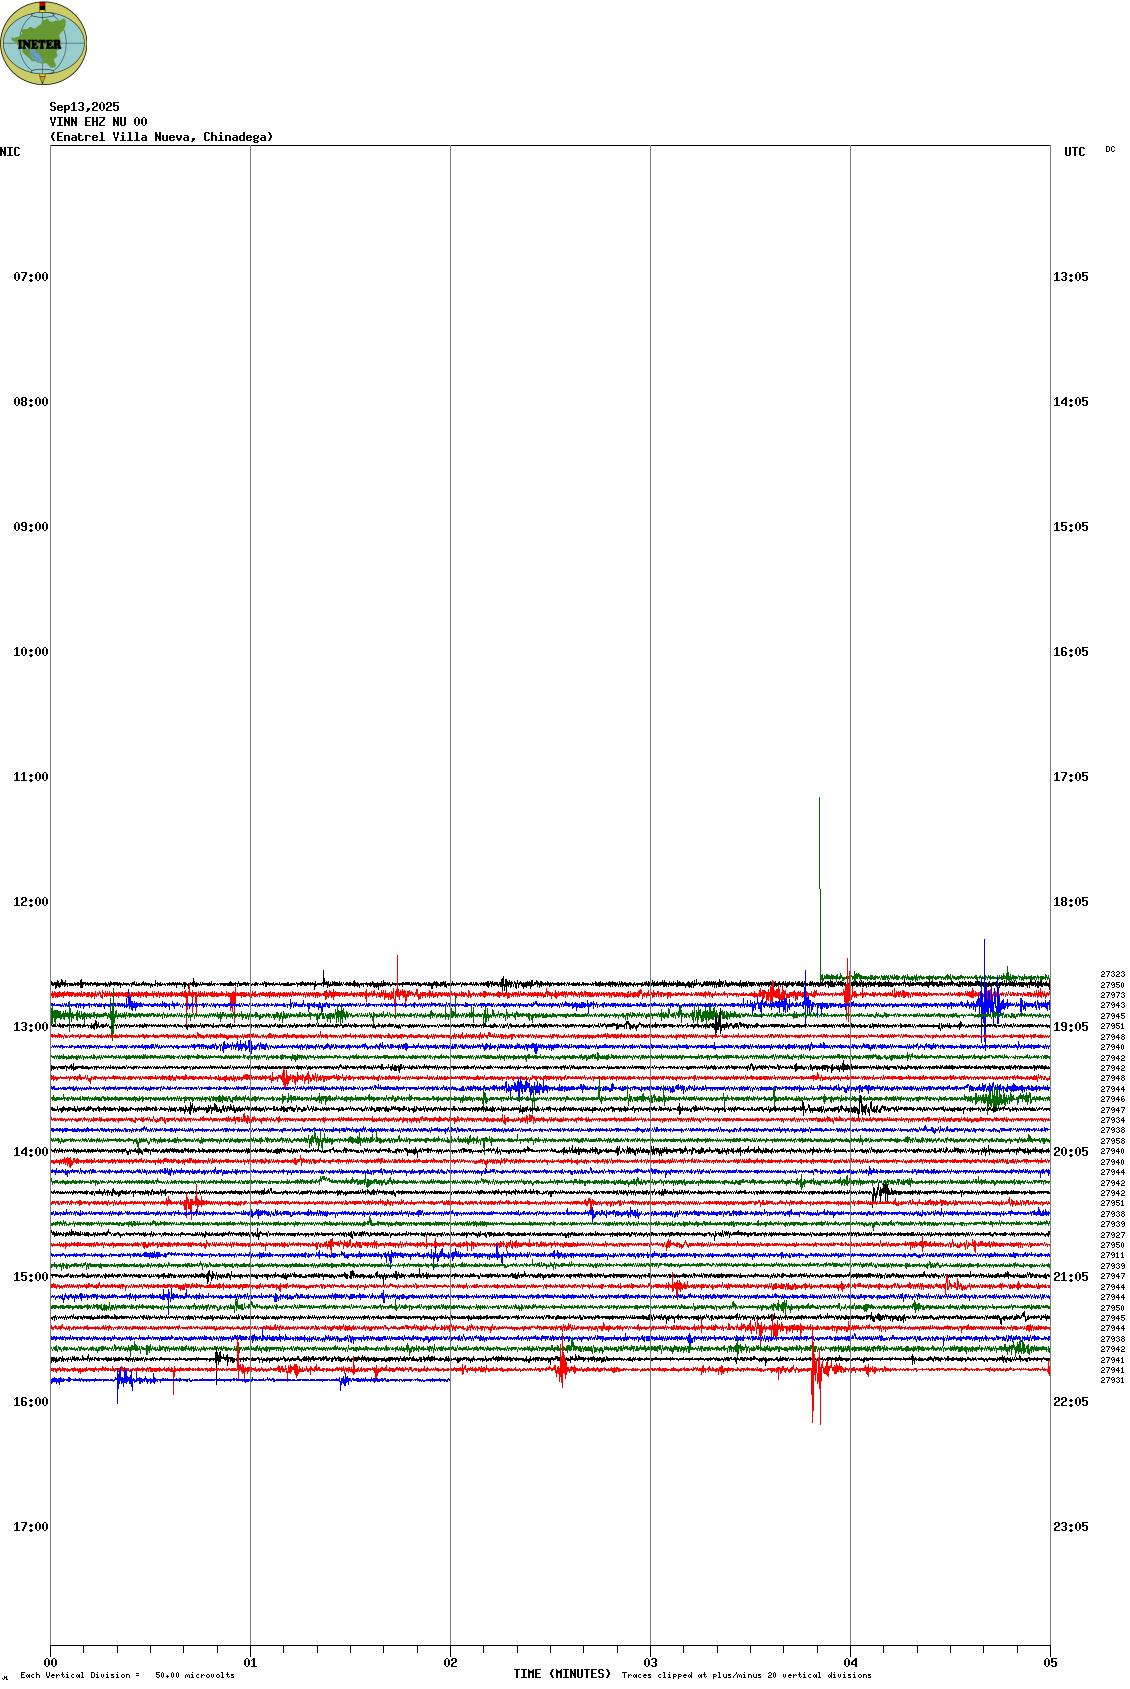Click the 03 minute axis label
The width and height of the screenshot is (1130, 1689).
(x=650, y=1663)
